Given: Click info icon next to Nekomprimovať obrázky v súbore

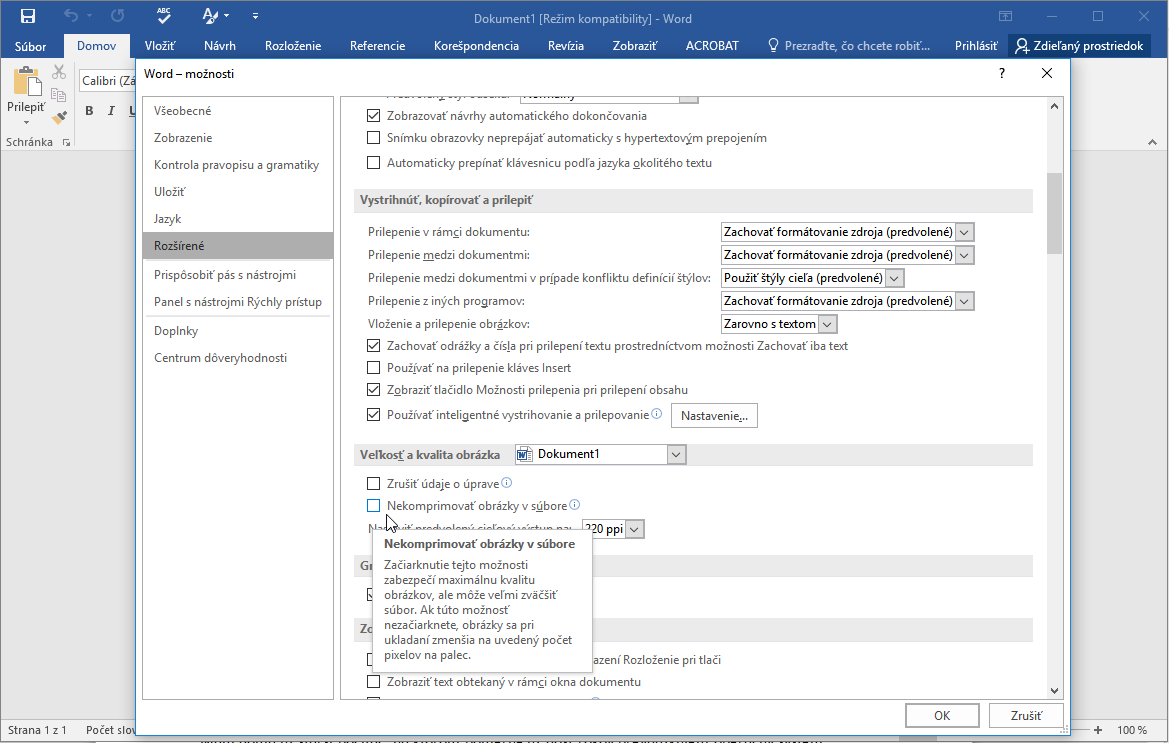Looking at the screenshot, I should 575,505.
